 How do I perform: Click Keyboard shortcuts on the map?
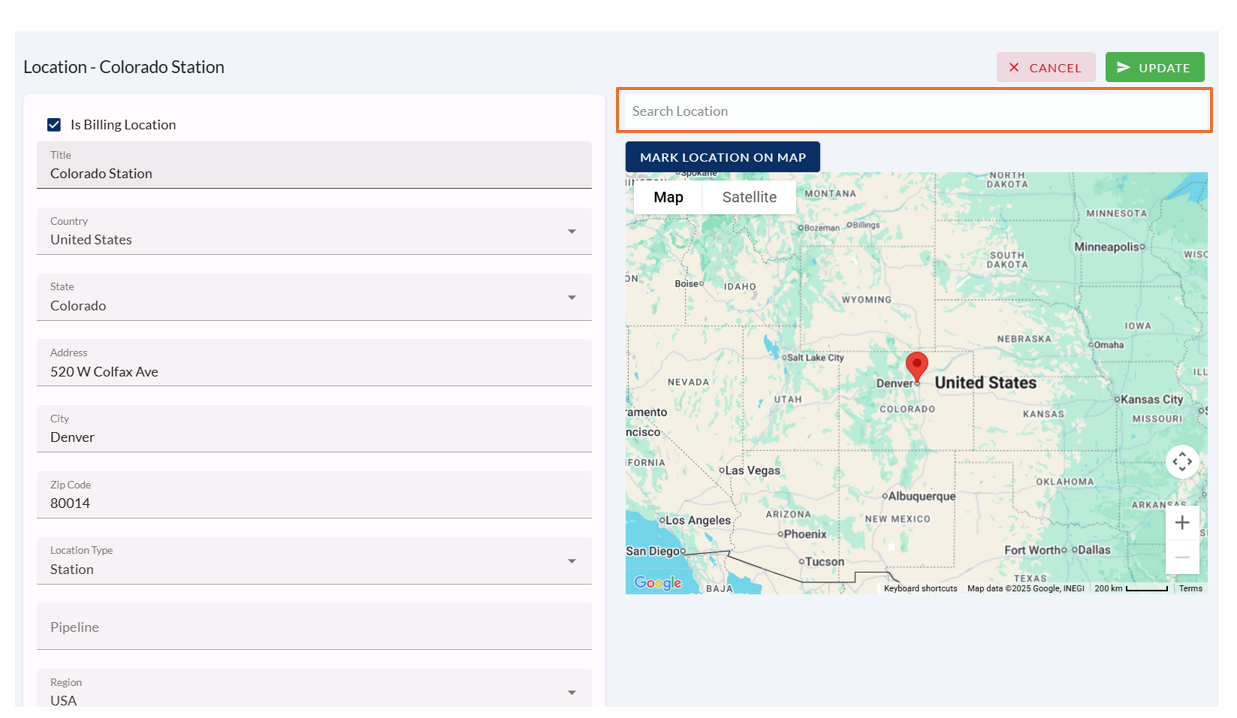coord(920,589)
